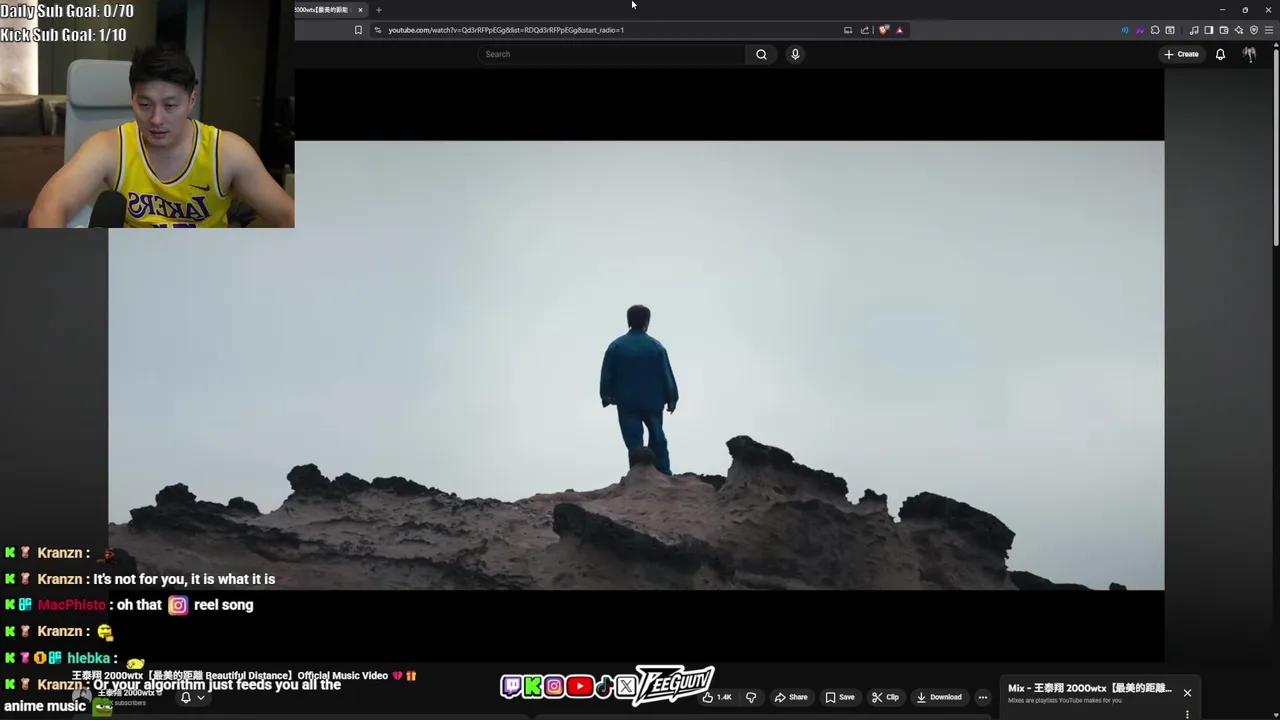Click the Clip scissors button
The height and width of the screenshot is (720, 1280).
pos(884,697)
